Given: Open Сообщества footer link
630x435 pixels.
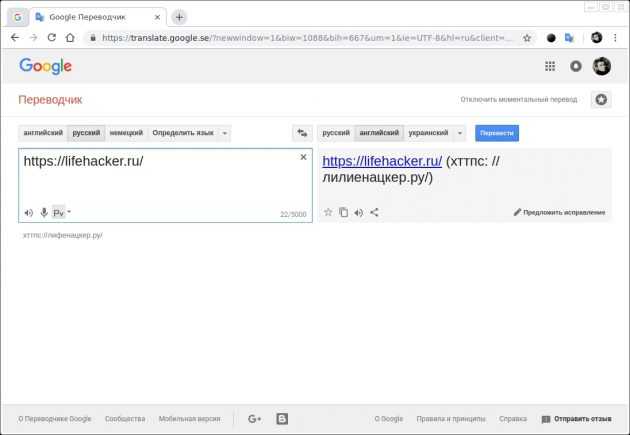Looking at the screenshot, I should click(125, 419).
